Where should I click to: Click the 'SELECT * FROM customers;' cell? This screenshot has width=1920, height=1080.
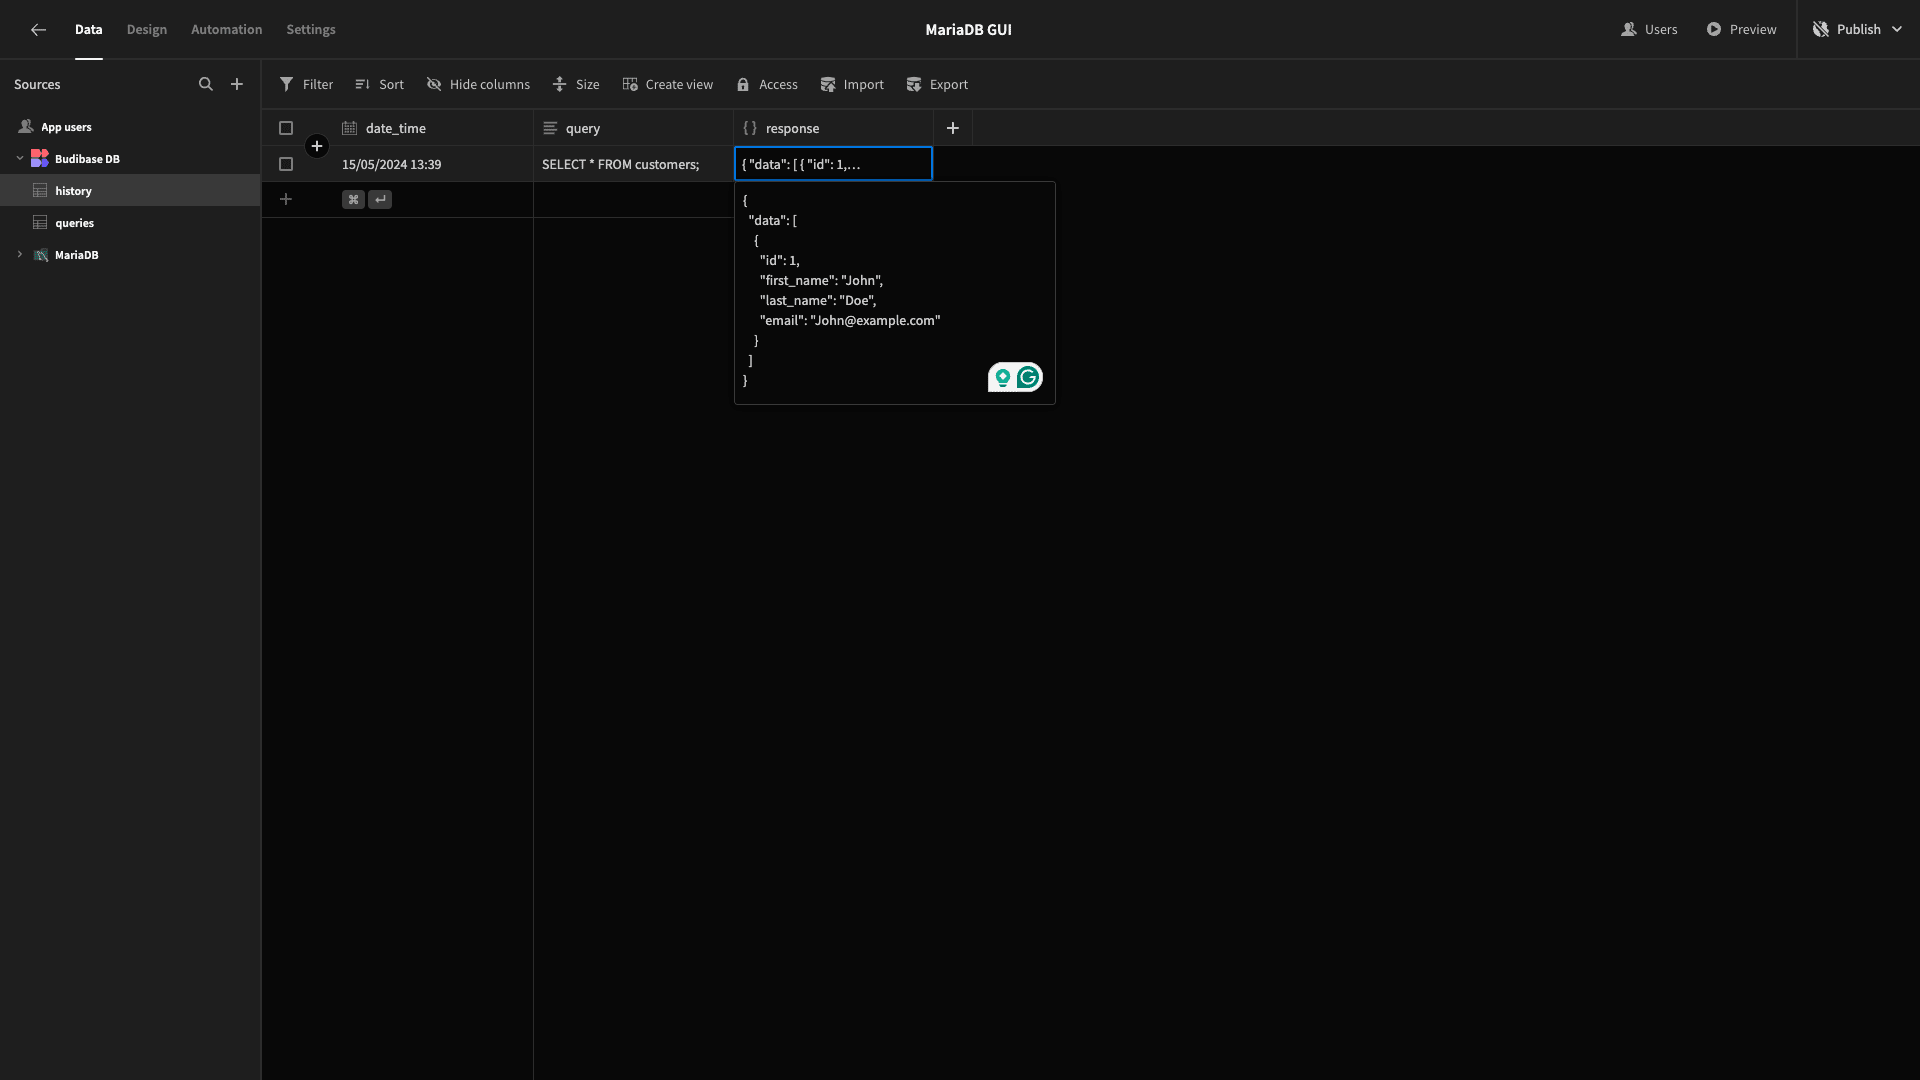(x=633, y=164)
